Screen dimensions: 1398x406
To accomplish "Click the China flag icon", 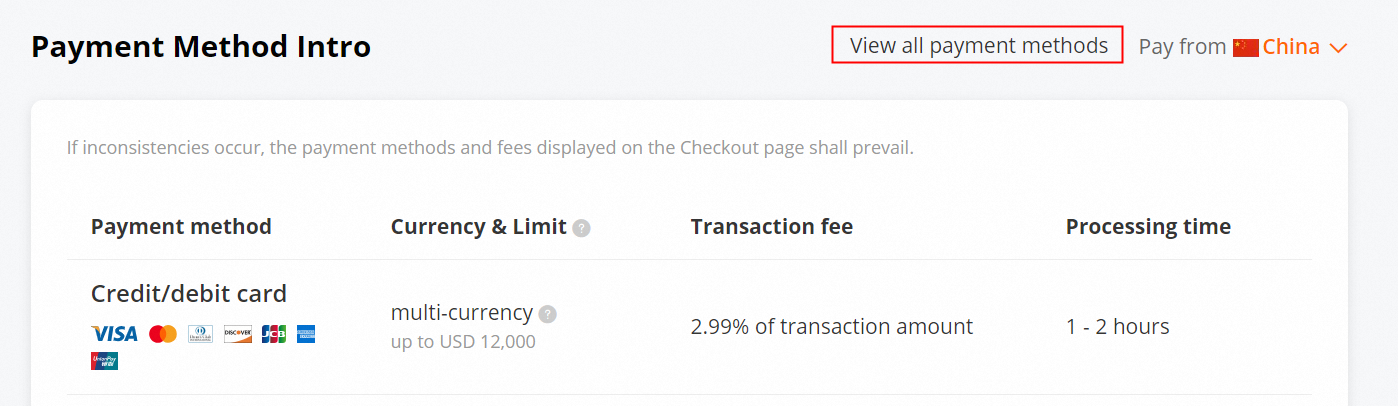I will coord(1245,47).
